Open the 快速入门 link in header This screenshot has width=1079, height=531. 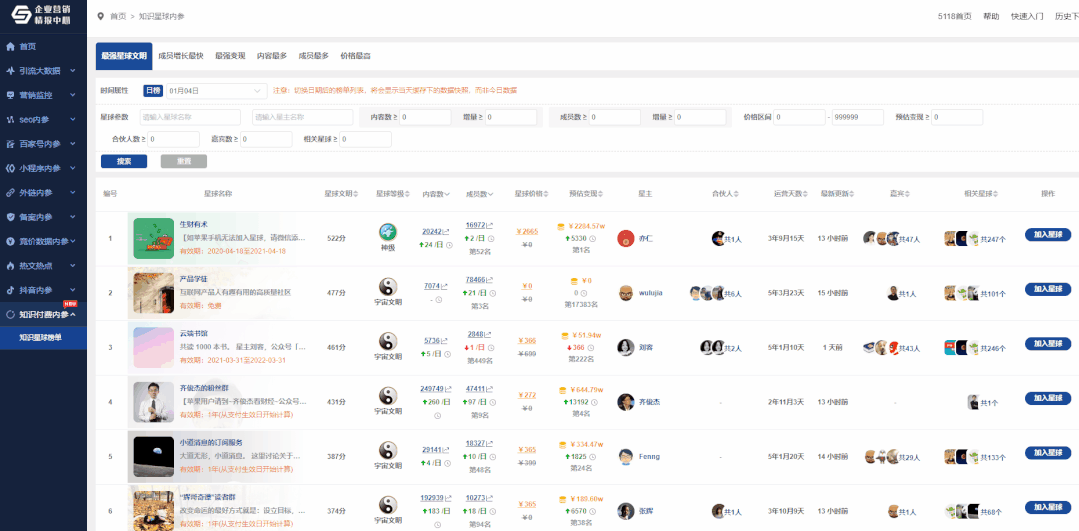(1027, 17)
